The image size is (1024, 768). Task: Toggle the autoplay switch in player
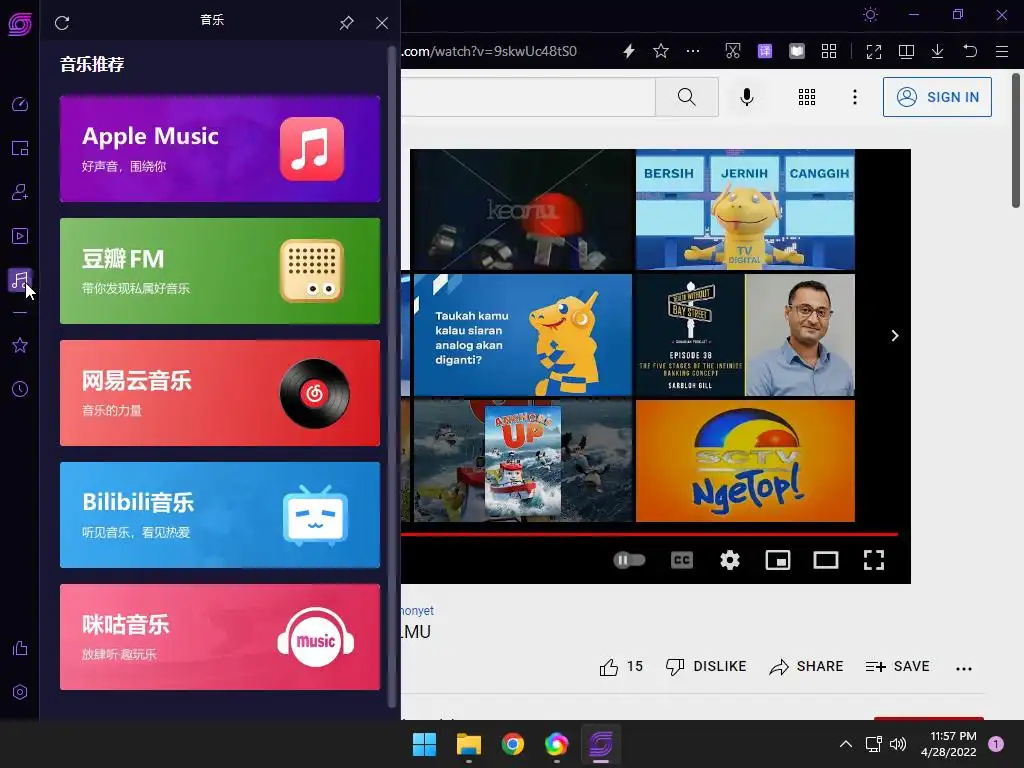click(x=629, y=560)
